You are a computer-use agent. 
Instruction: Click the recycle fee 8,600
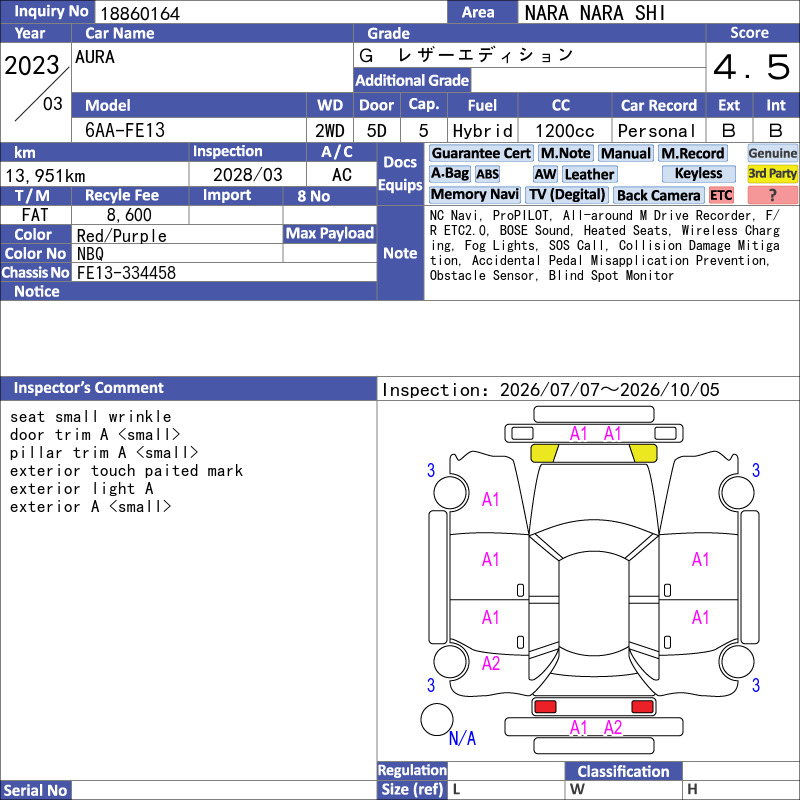(x=129, y=215)
